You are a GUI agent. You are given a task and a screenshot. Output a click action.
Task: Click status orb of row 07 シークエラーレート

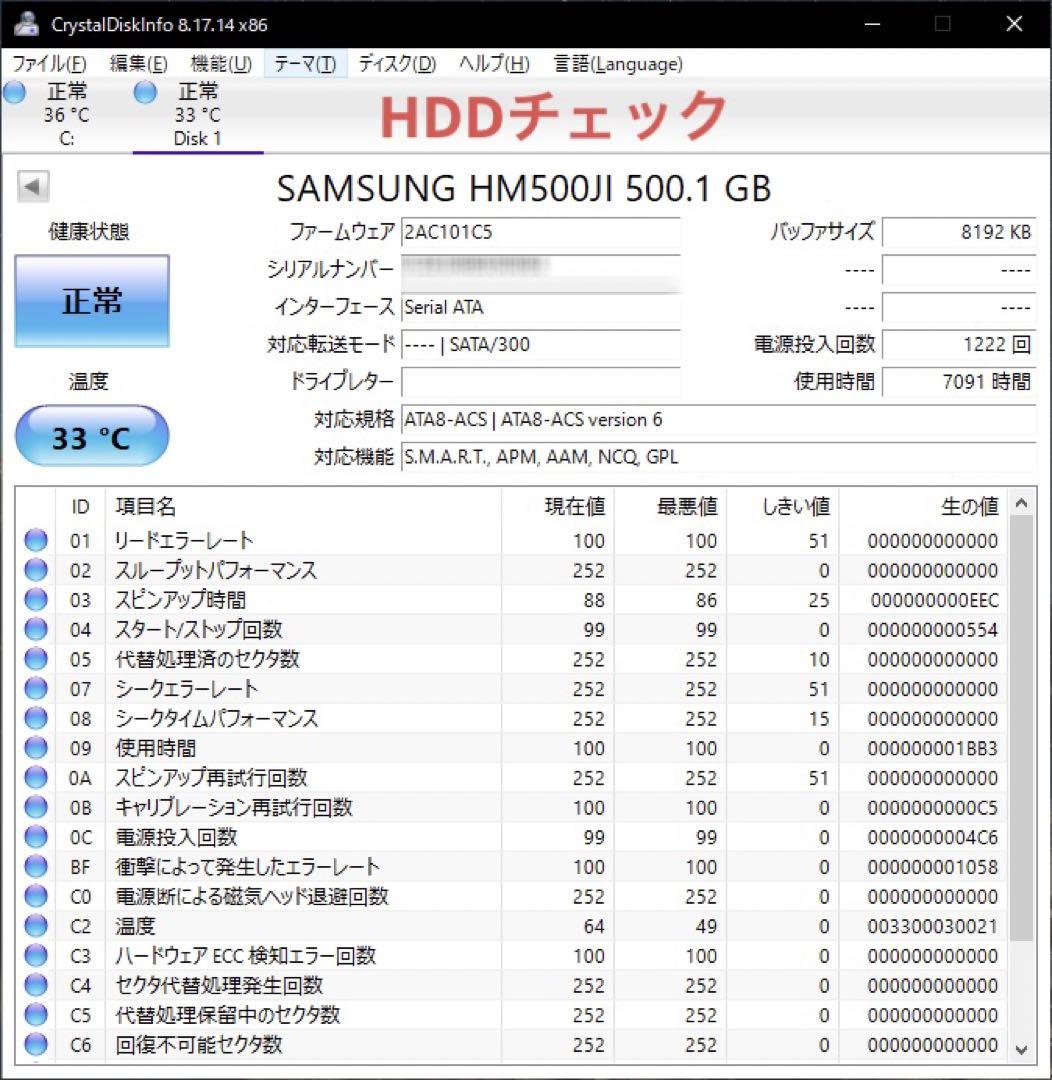pos(36,689)
